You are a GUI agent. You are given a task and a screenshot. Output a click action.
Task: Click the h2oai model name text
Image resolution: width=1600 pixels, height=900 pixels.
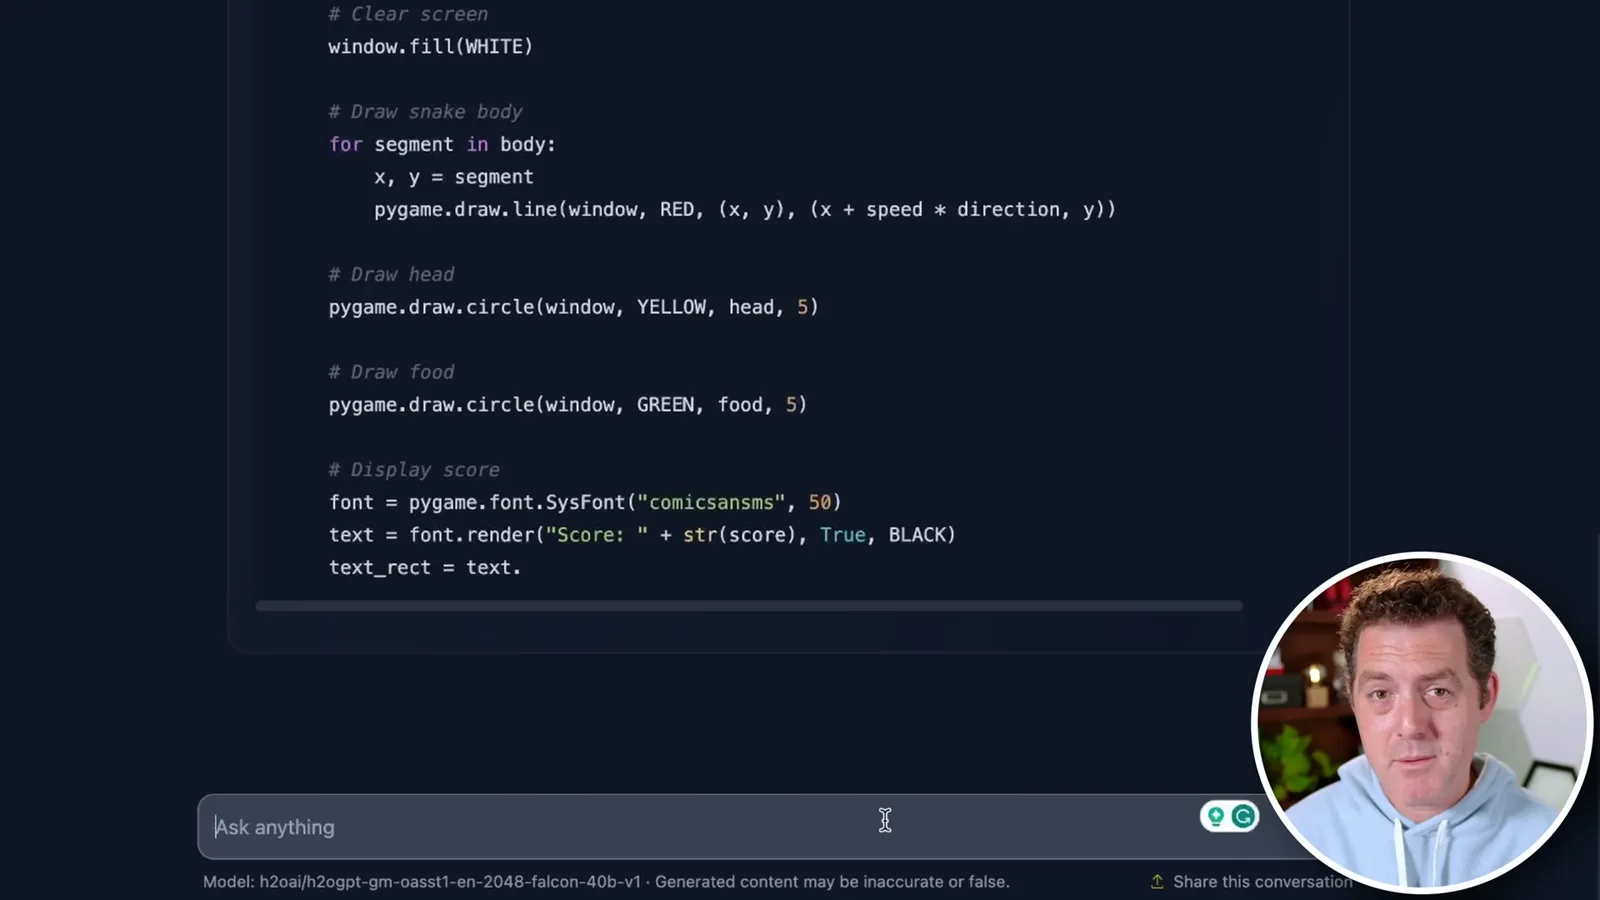450,882
